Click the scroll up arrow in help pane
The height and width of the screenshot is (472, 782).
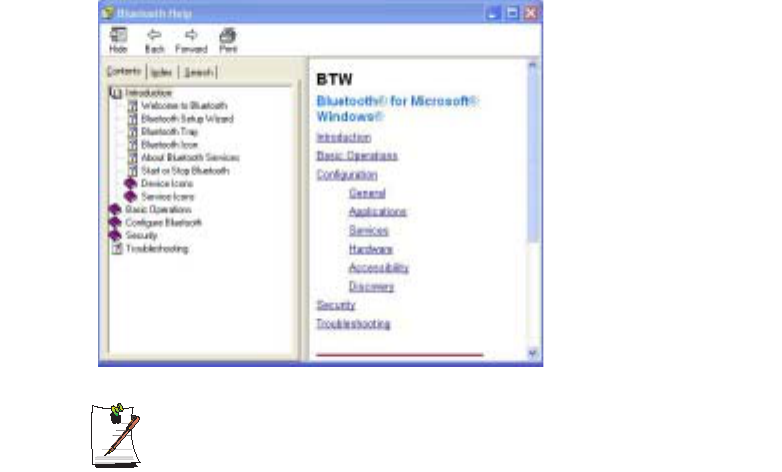point(533,65)
